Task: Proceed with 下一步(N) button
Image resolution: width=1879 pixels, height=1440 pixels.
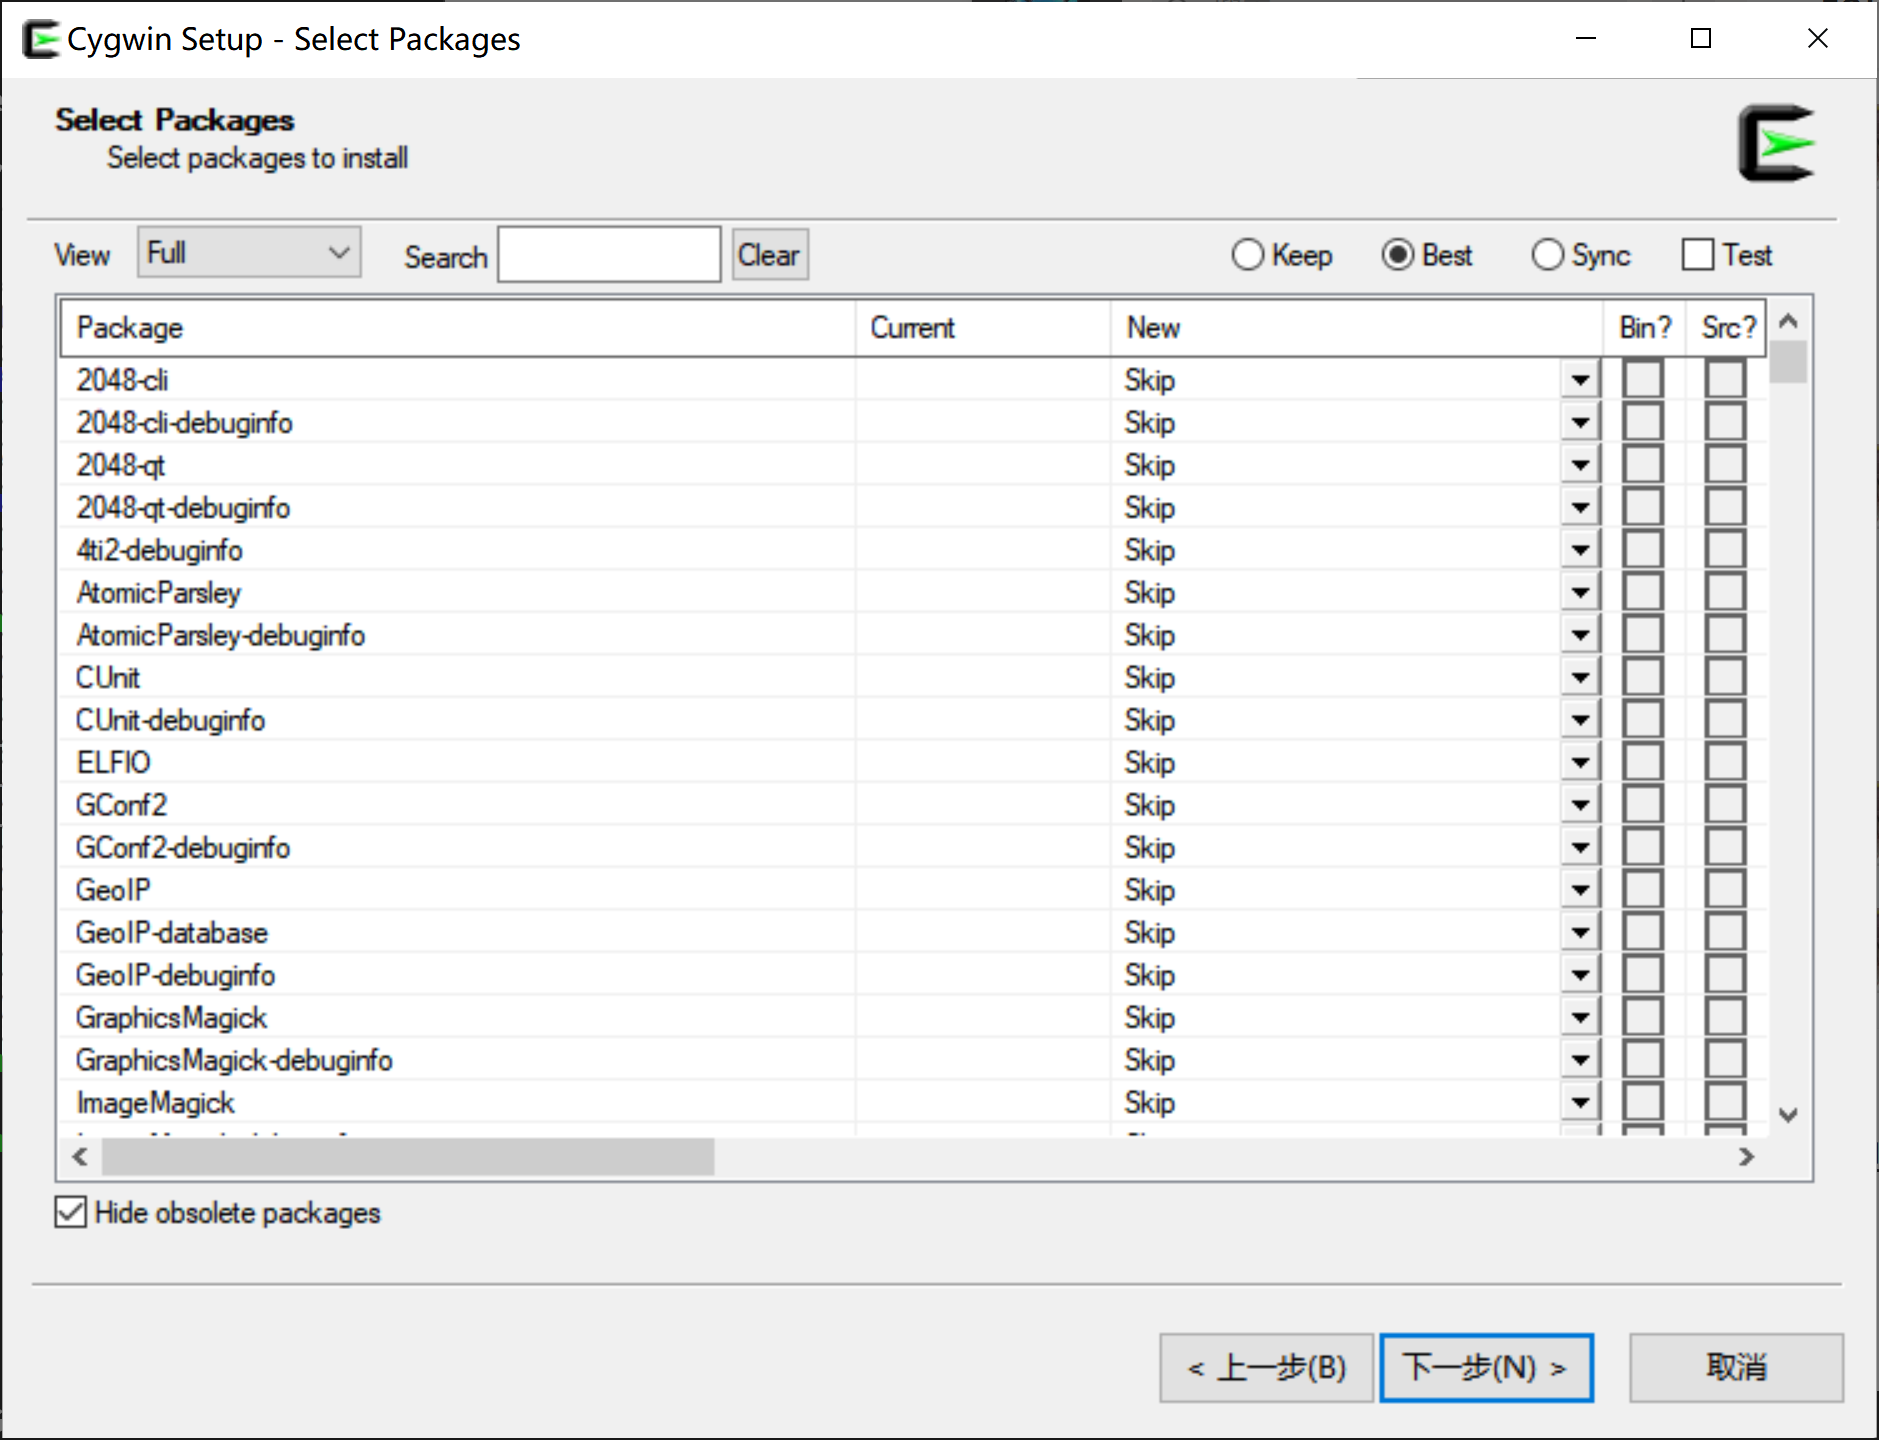Action: point(1486,1367)
